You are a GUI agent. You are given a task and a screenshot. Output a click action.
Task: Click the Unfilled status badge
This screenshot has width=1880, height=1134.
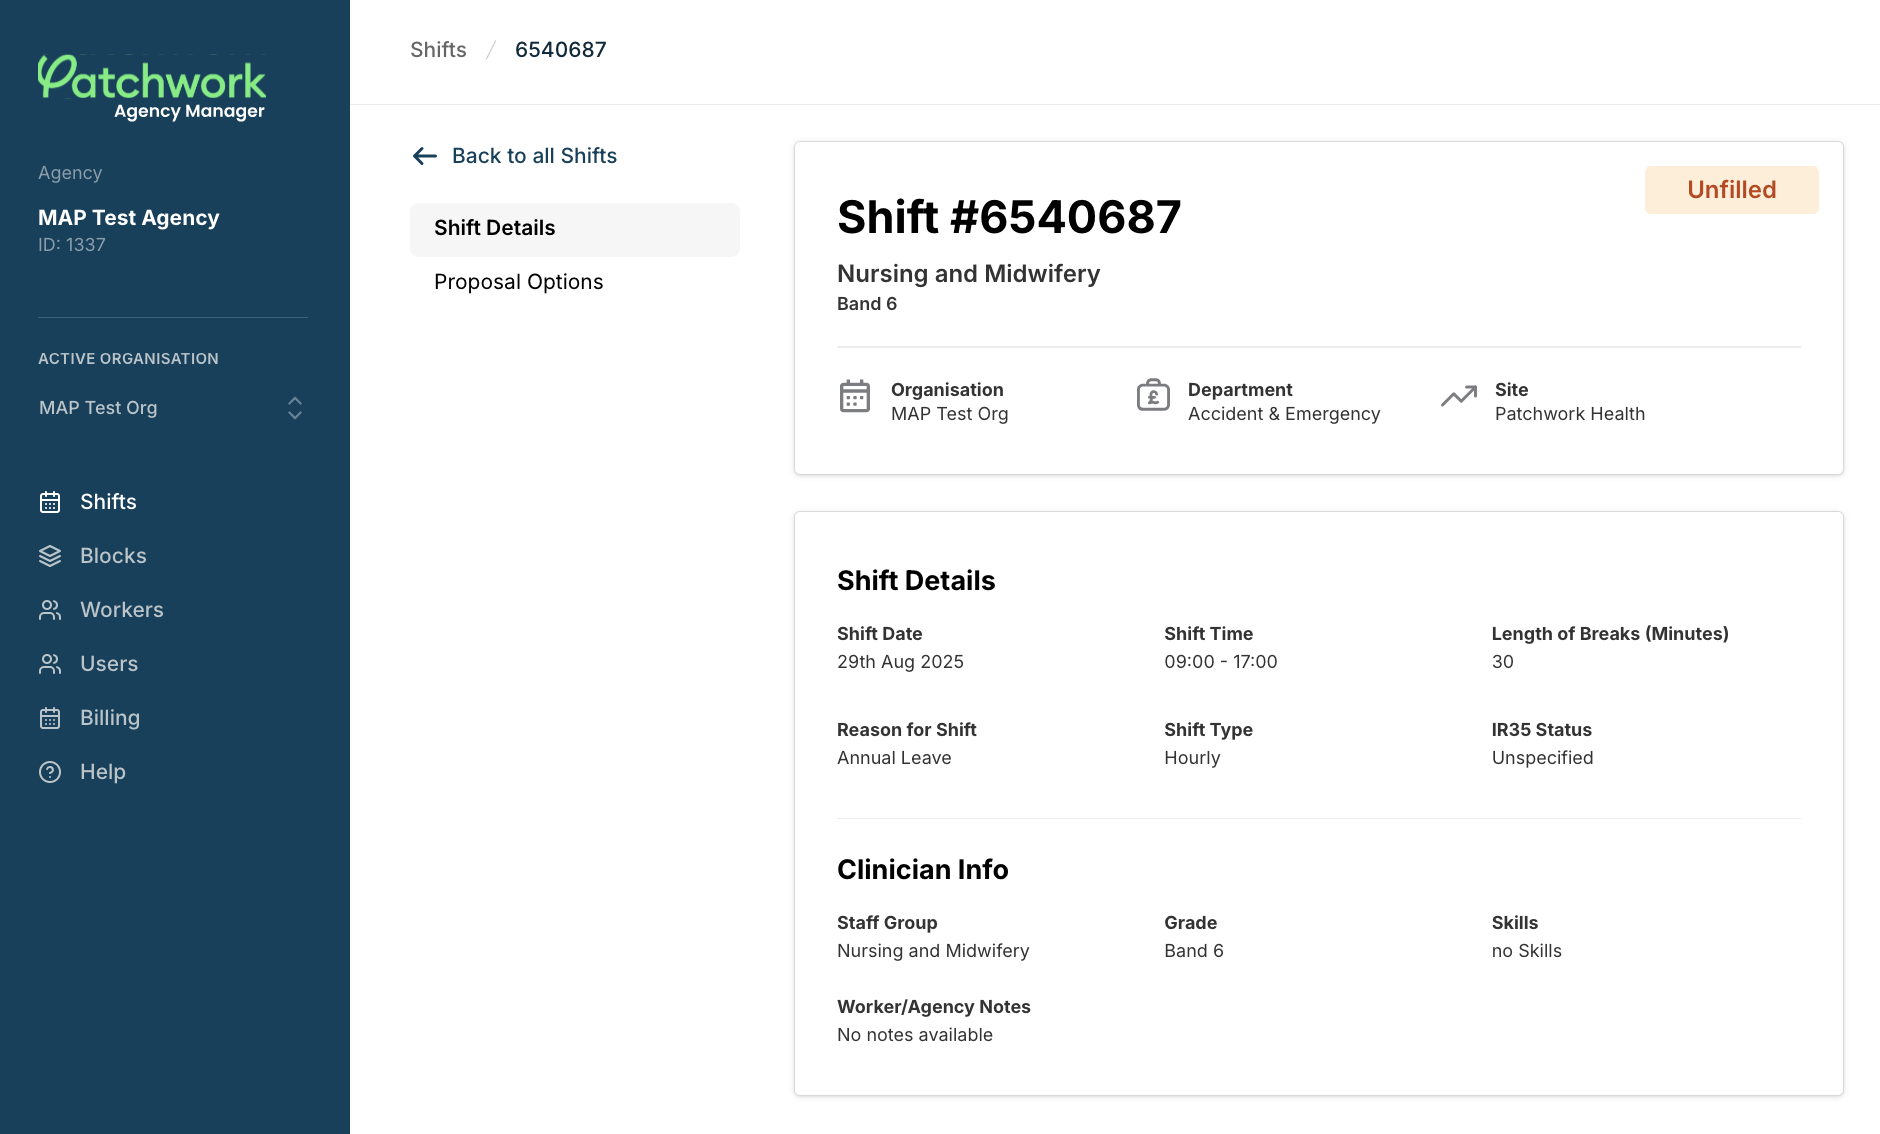[x=1731, y=189]
